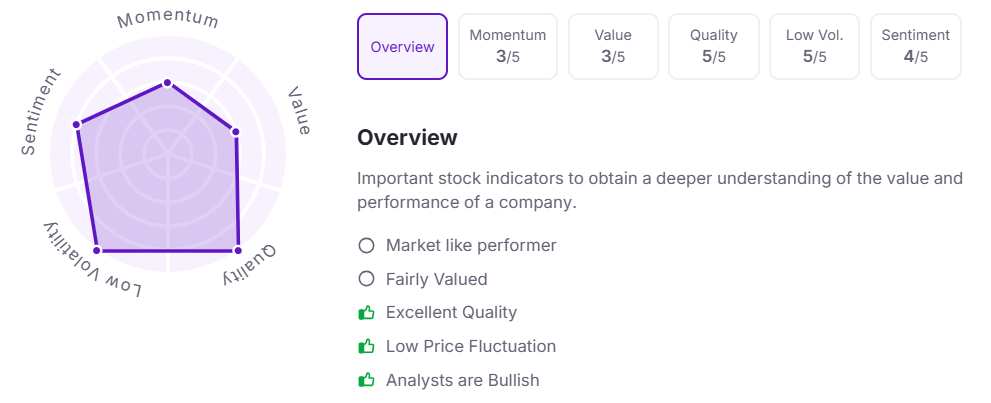
Task: Click the Quality vertex dot on radar chart
Action: (x=238, y=251)
